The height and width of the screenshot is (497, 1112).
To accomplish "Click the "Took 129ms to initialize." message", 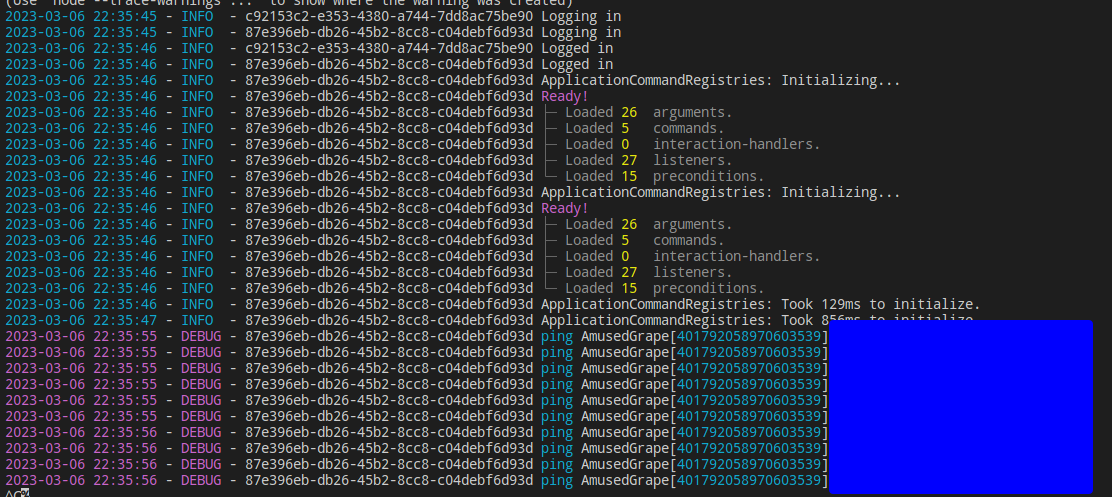I will point(881,304).
